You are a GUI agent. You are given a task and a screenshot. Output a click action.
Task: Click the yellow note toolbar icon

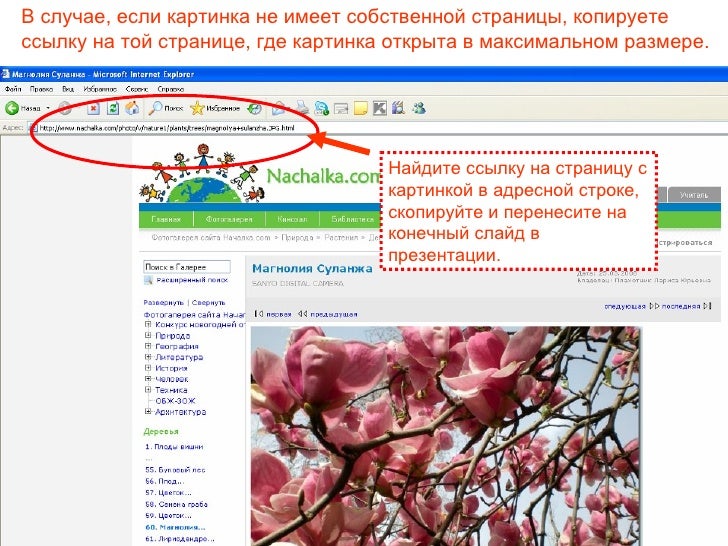(361, 109)
